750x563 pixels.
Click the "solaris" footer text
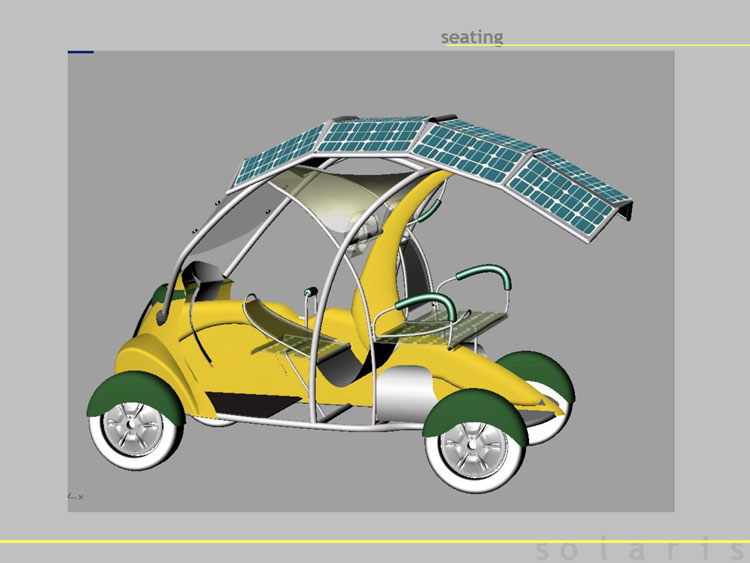(x=640, y=550)
